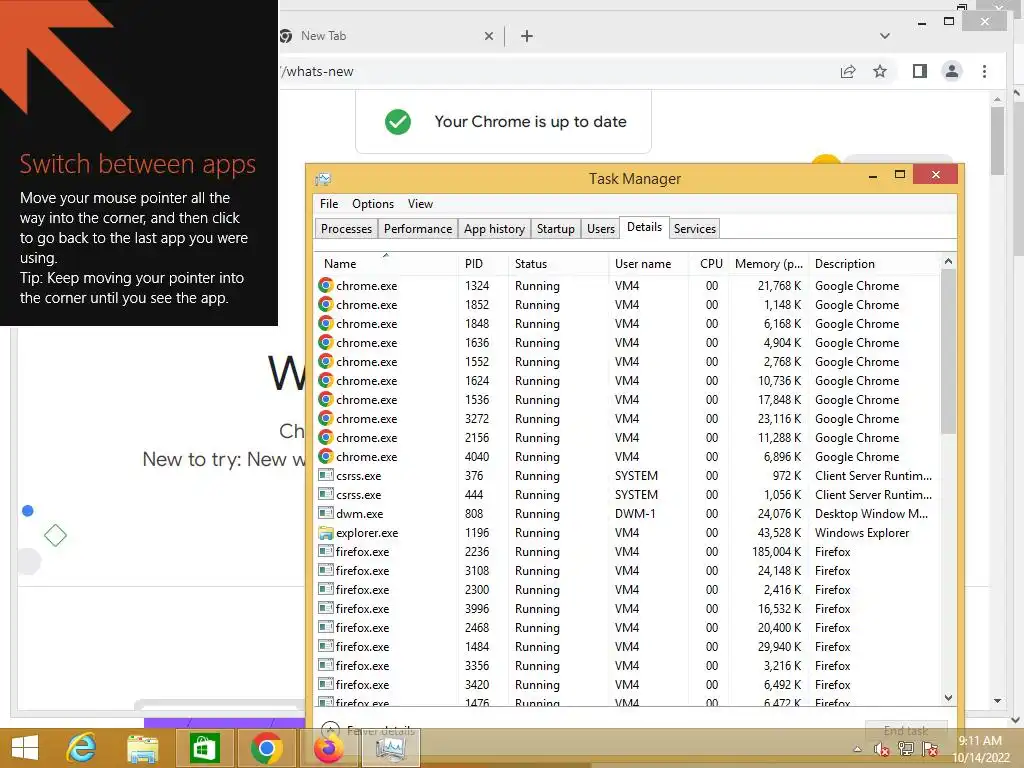Sort by the Description column header
The image size is (1024, 768).
tap(875, 264)
